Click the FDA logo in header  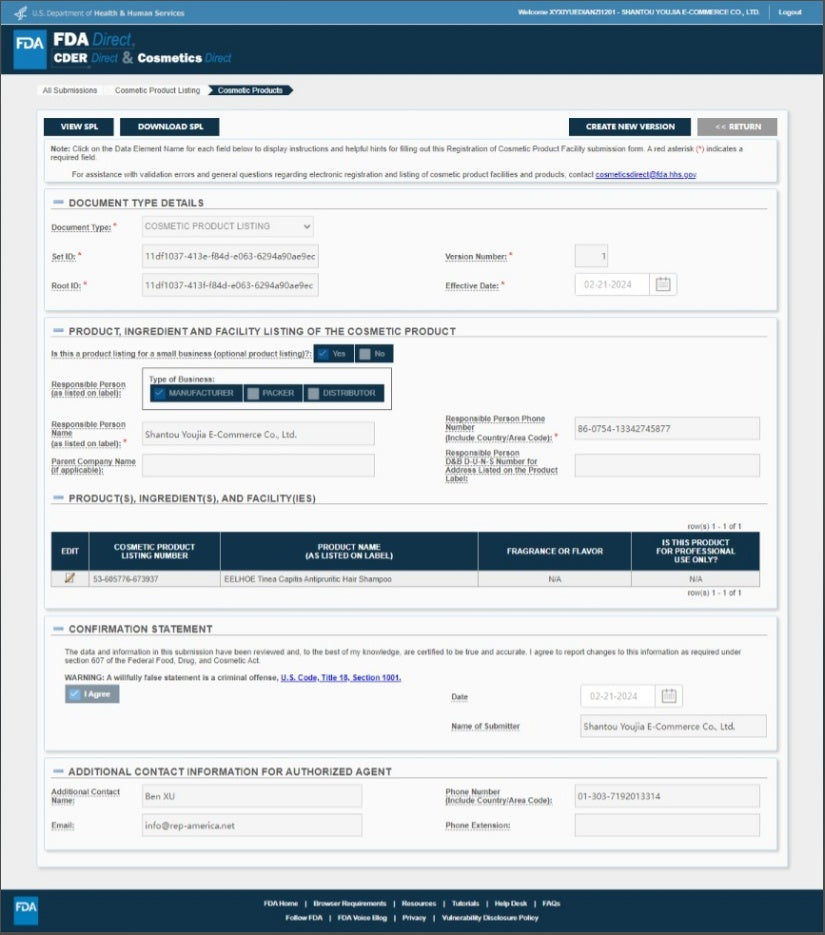(29, 50)
